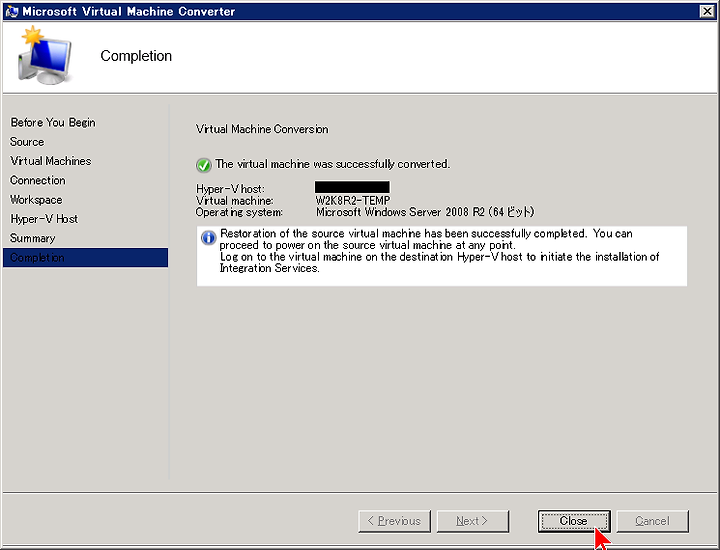Select the highlighted Completion step
Image resolution: width=720 pixels, height=550 pixels.
click(x=85, y=258)
